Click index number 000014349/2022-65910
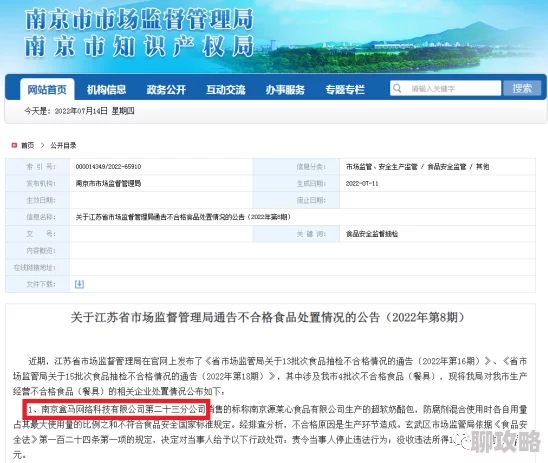 point(108,167)
